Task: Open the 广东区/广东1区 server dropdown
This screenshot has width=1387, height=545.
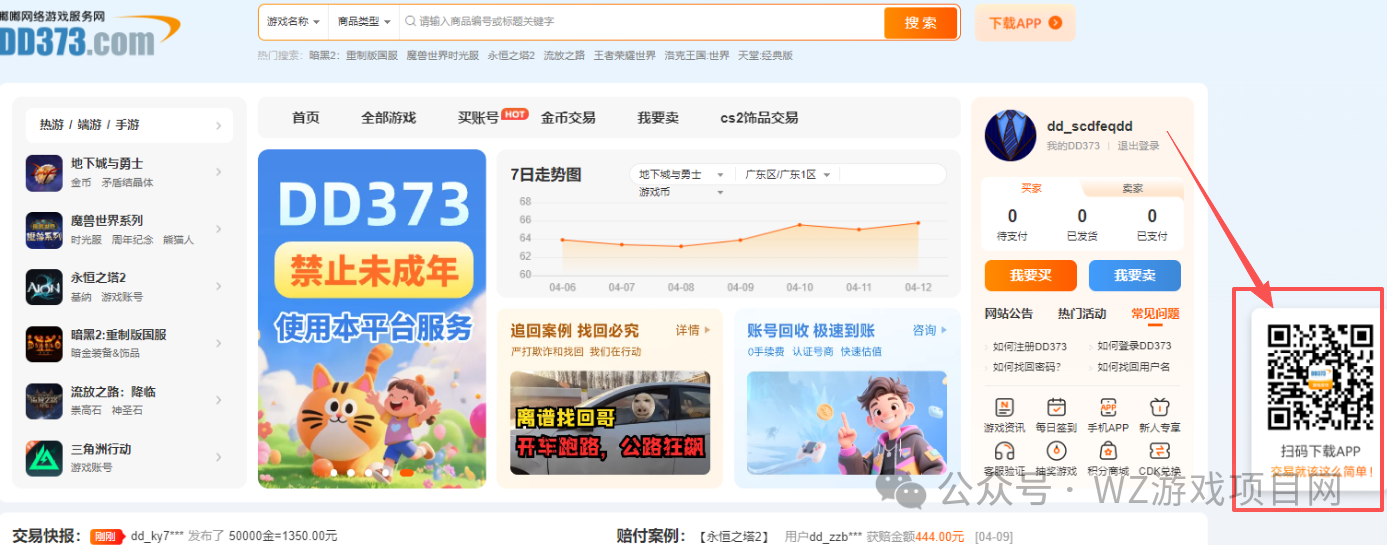Action: pyautogui.click(x=787, y=174)
